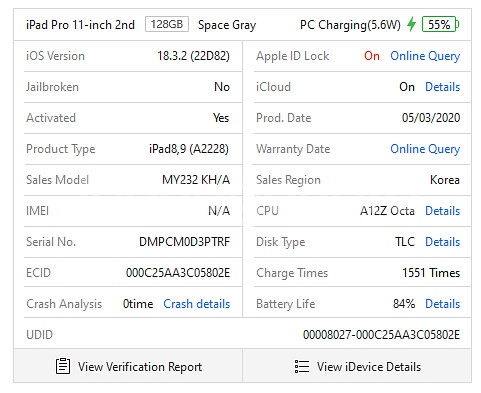481x393 pixels.
Task: Click the 128GB storage badge
Action: pyautogui.click(x=167, y=24)
